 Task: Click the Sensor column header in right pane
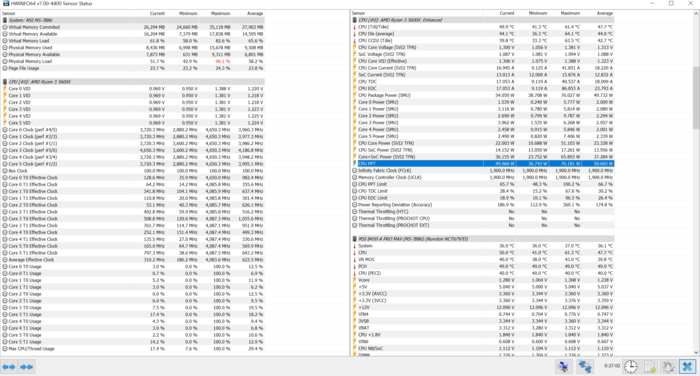tap(417, 13)
